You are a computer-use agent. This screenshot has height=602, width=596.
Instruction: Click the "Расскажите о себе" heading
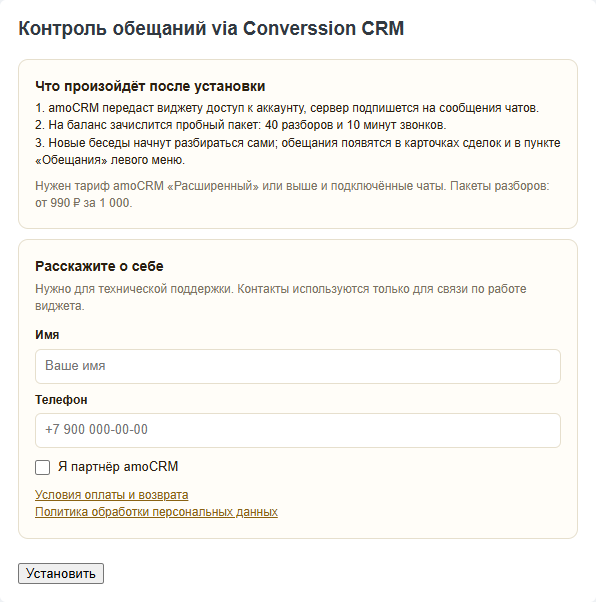pyautogui.click(x=99, y=266)
